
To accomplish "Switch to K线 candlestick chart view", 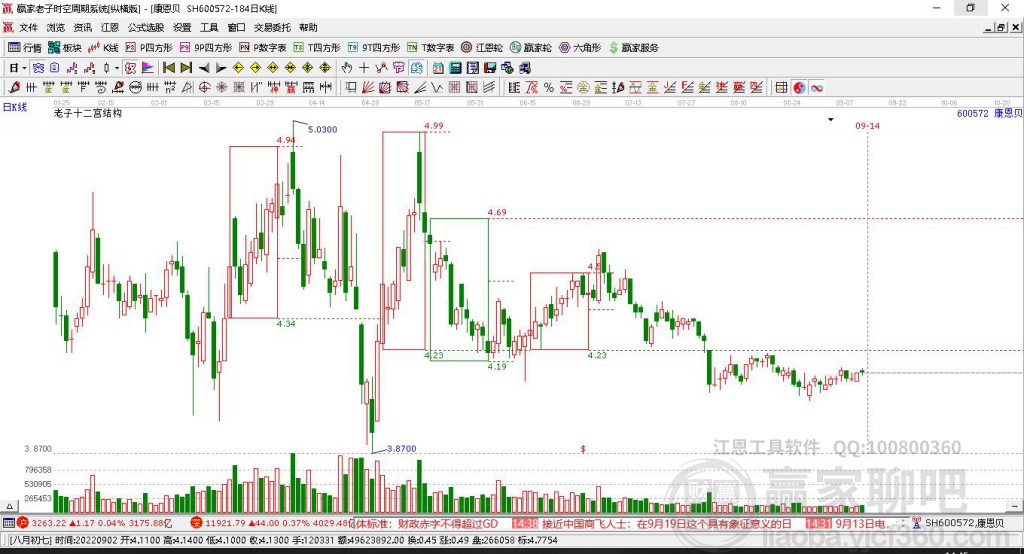I will point(103,48).
